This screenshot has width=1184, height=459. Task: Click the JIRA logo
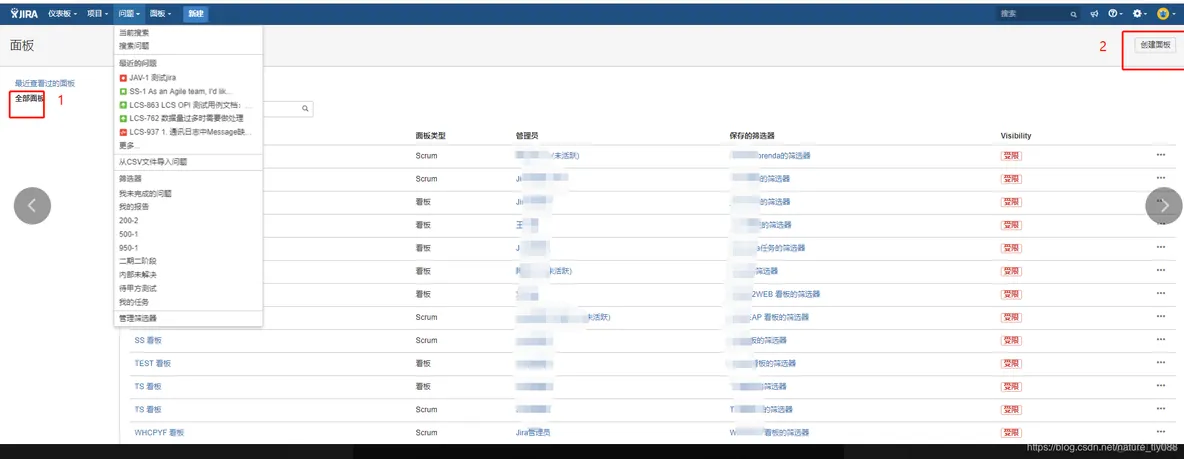click(x=24, y=14)
